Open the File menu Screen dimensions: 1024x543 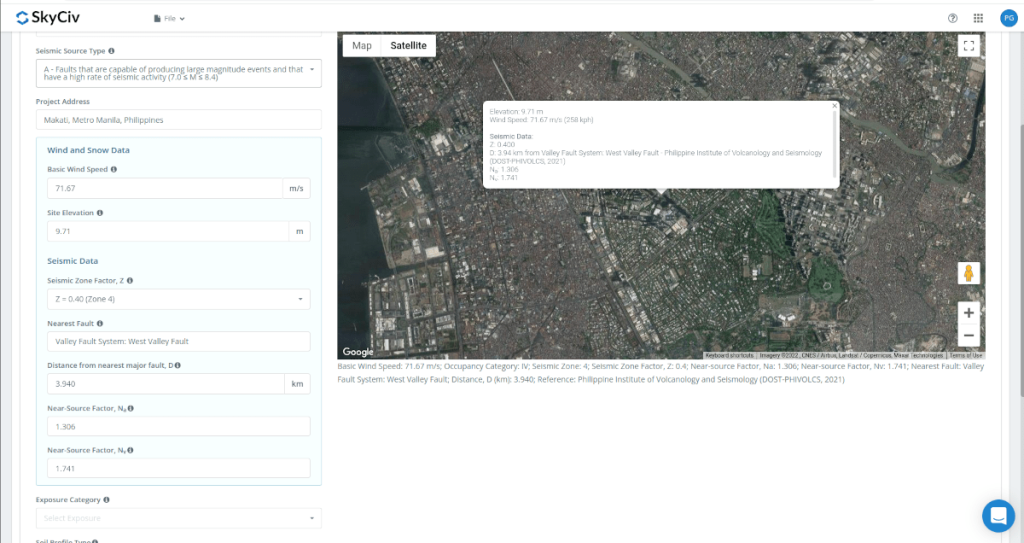tap(170, 19)
